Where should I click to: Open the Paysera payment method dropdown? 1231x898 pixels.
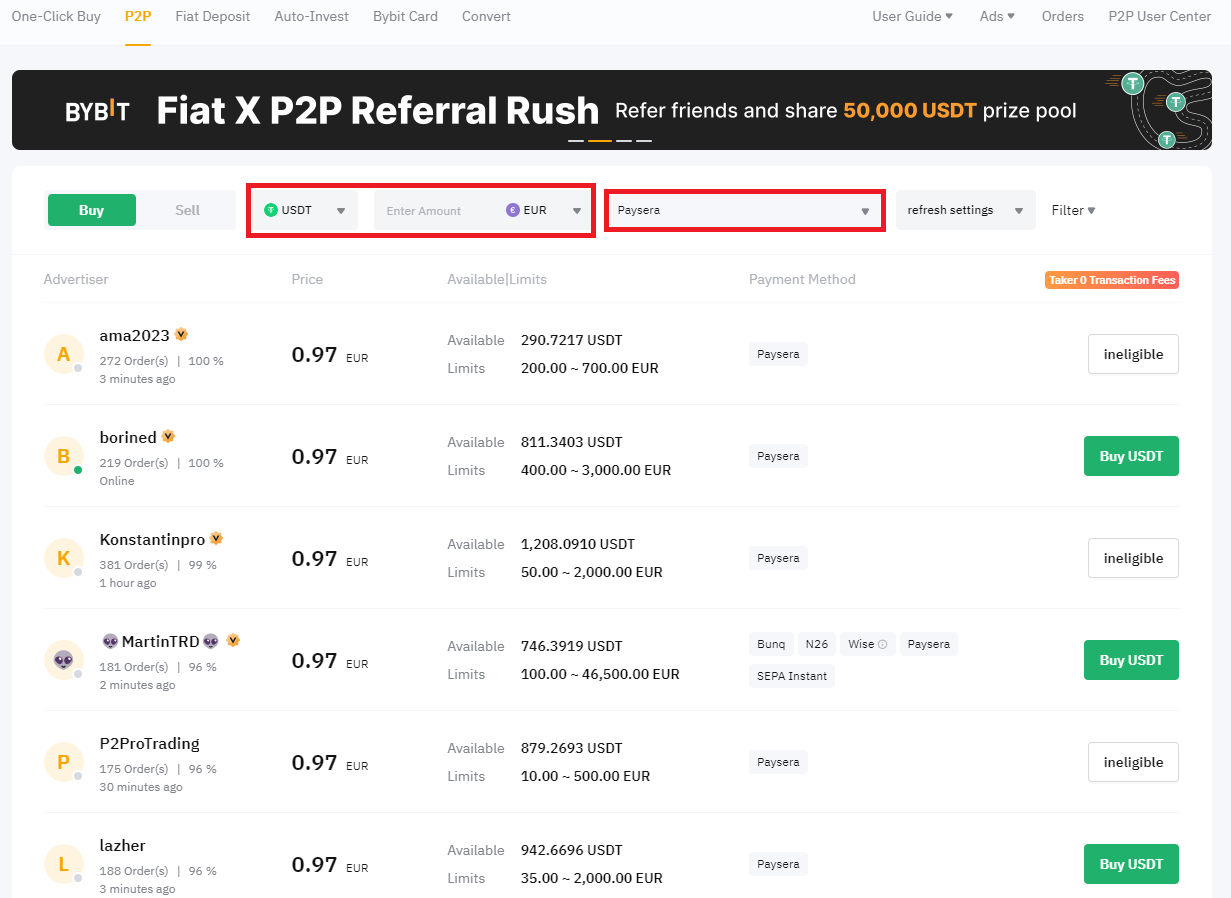tap(744, 210)
